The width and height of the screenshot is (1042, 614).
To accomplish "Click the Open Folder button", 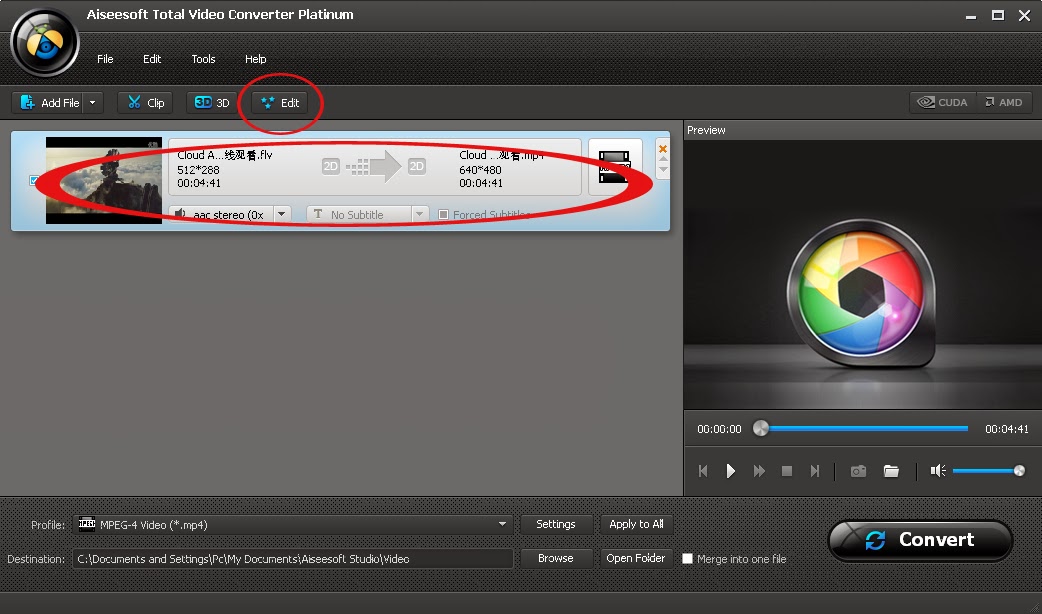I will 635,558.
